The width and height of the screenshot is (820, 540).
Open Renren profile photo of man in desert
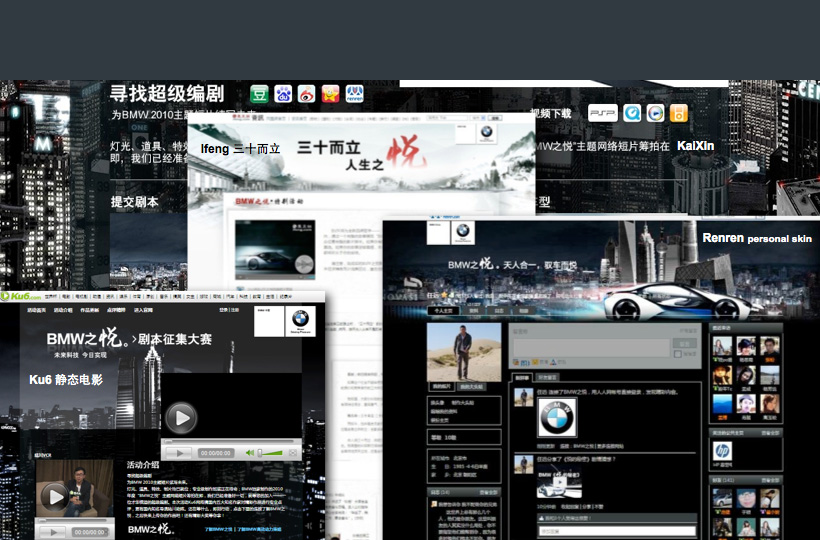[x=464, y=352]
